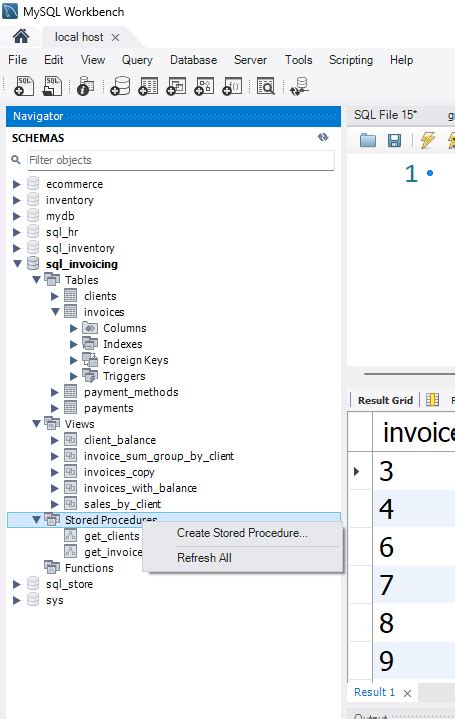This screenshot has height=719, width=455.
Task: Click the Triggers folder icon
Action: point(90,376)
